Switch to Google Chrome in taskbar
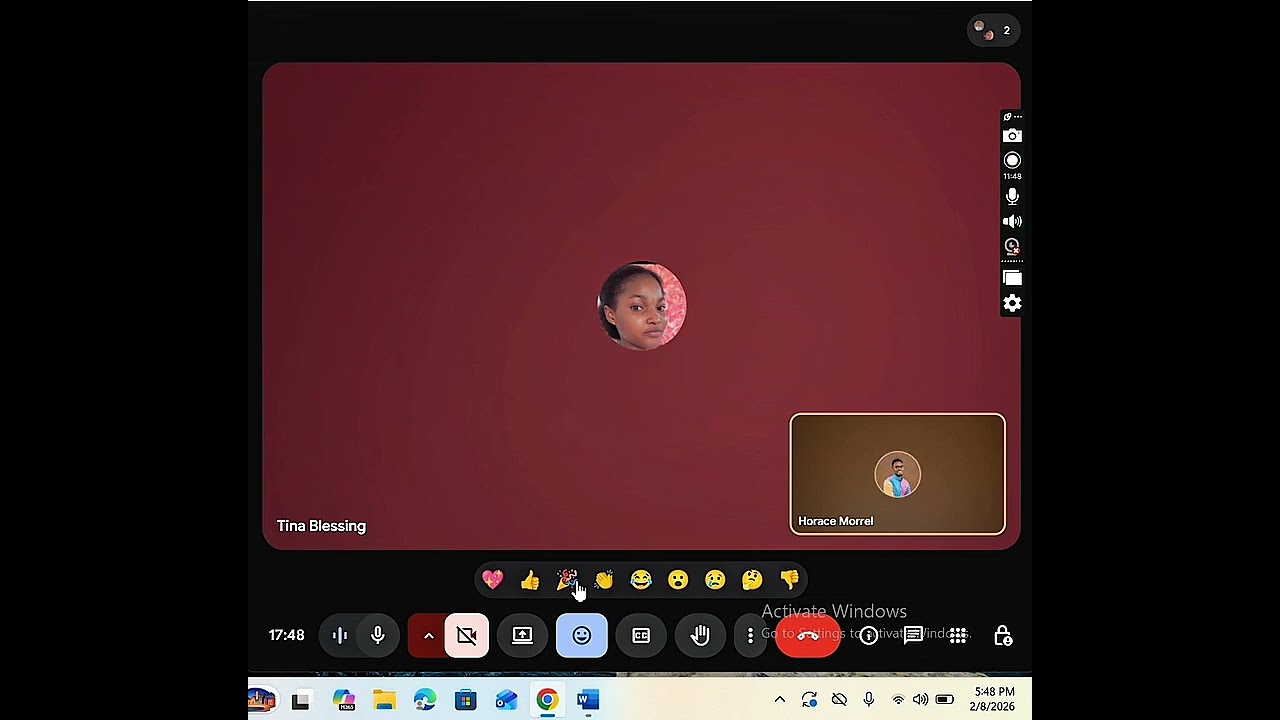This screenshot has height=720, width=1280. (x=547, y=700)
